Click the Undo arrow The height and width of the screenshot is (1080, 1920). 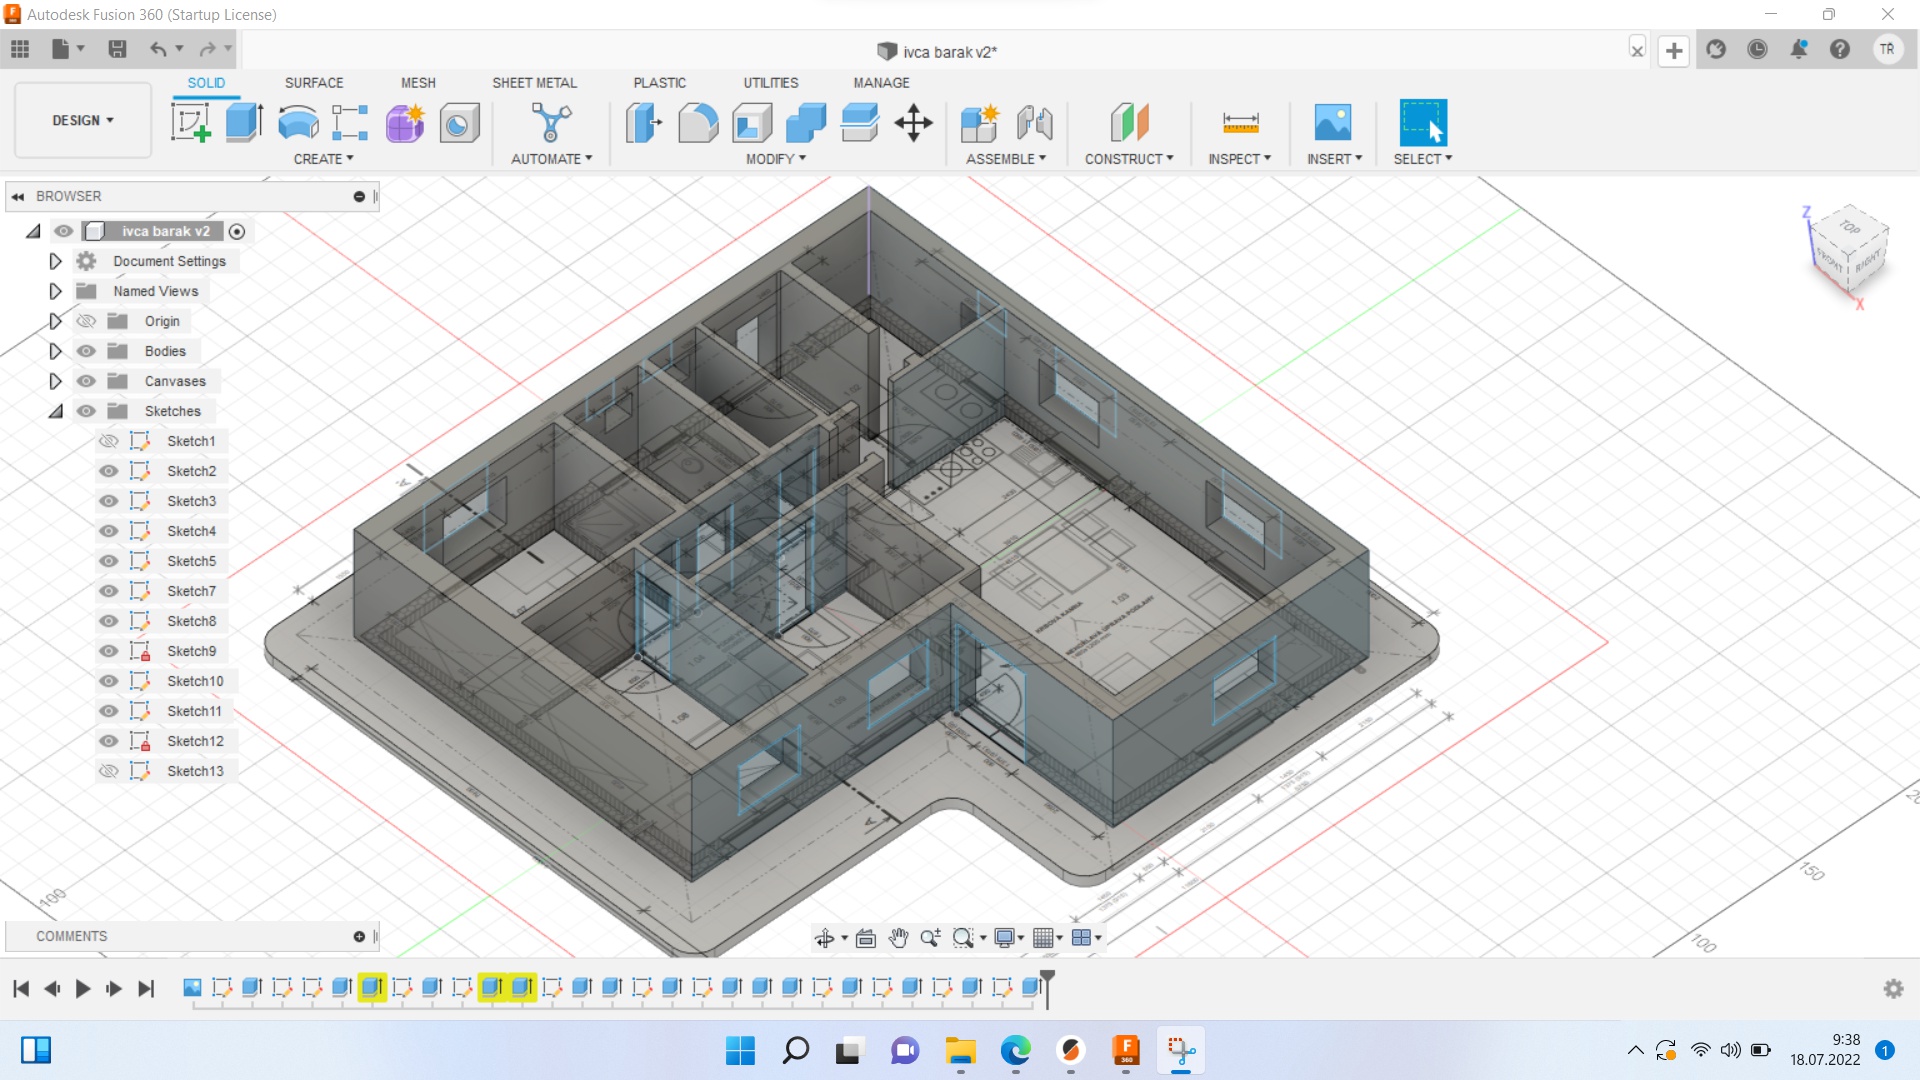[158, 49]
